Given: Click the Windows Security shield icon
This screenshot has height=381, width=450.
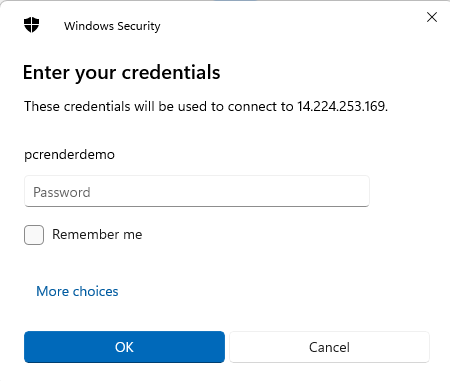Looking at the screenshot, I should click(x=32, y=25).
